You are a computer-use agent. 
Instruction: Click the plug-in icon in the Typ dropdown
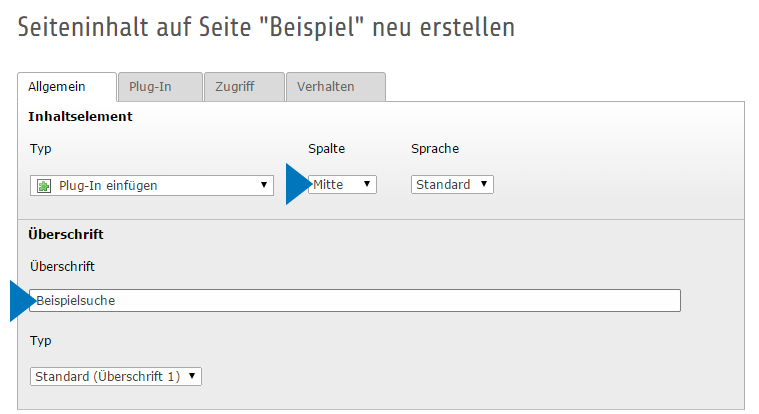click(x=44, y=185)
